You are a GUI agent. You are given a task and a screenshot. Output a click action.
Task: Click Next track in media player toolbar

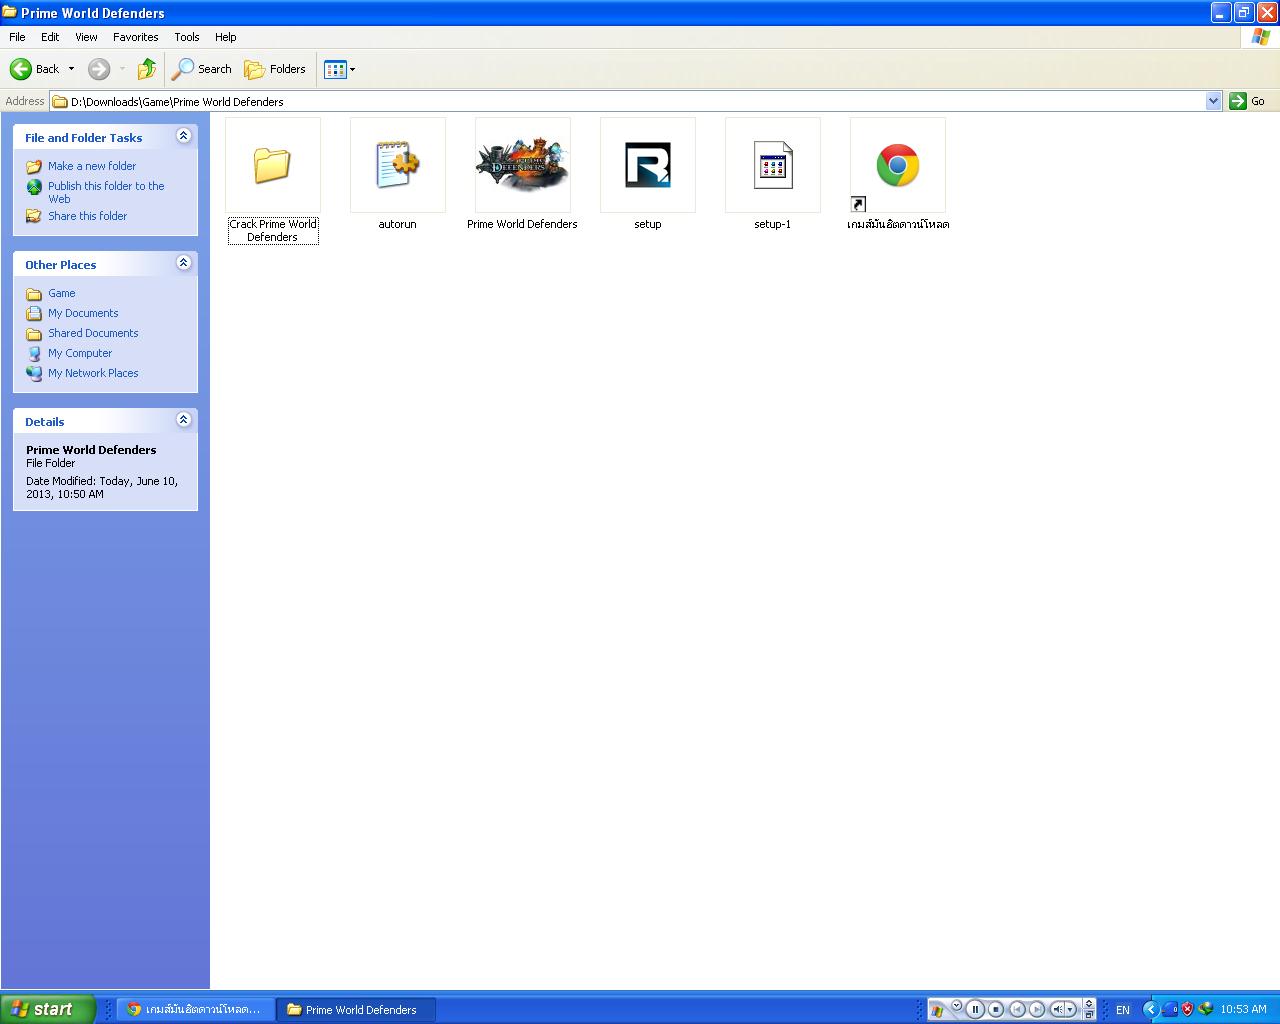point(1037,1009)
